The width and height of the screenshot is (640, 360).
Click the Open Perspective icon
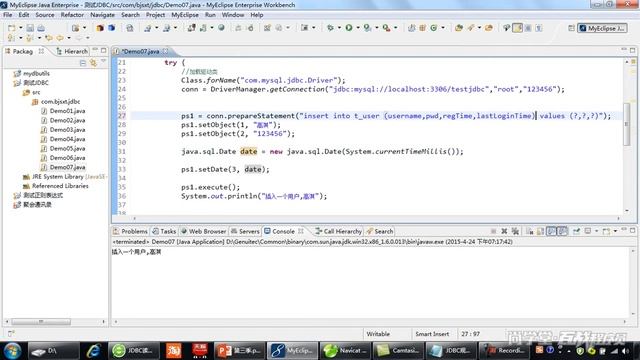[x=571, y=28]
